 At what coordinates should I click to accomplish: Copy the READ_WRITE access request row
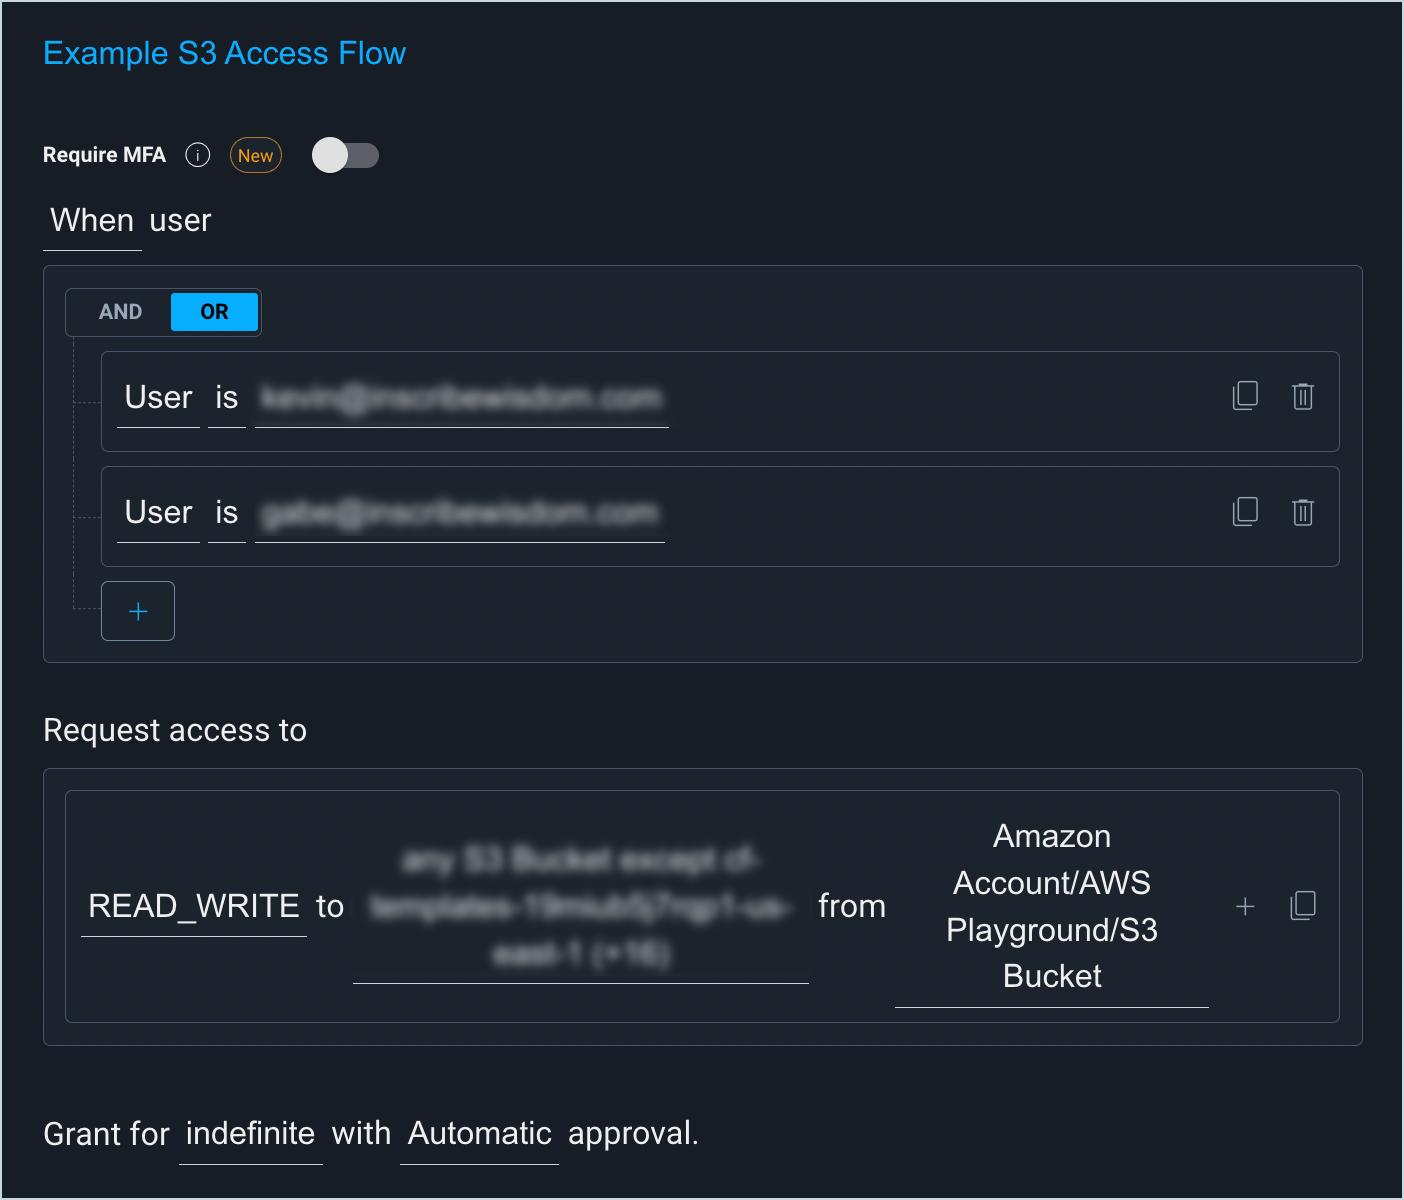tap(1302, 906)
